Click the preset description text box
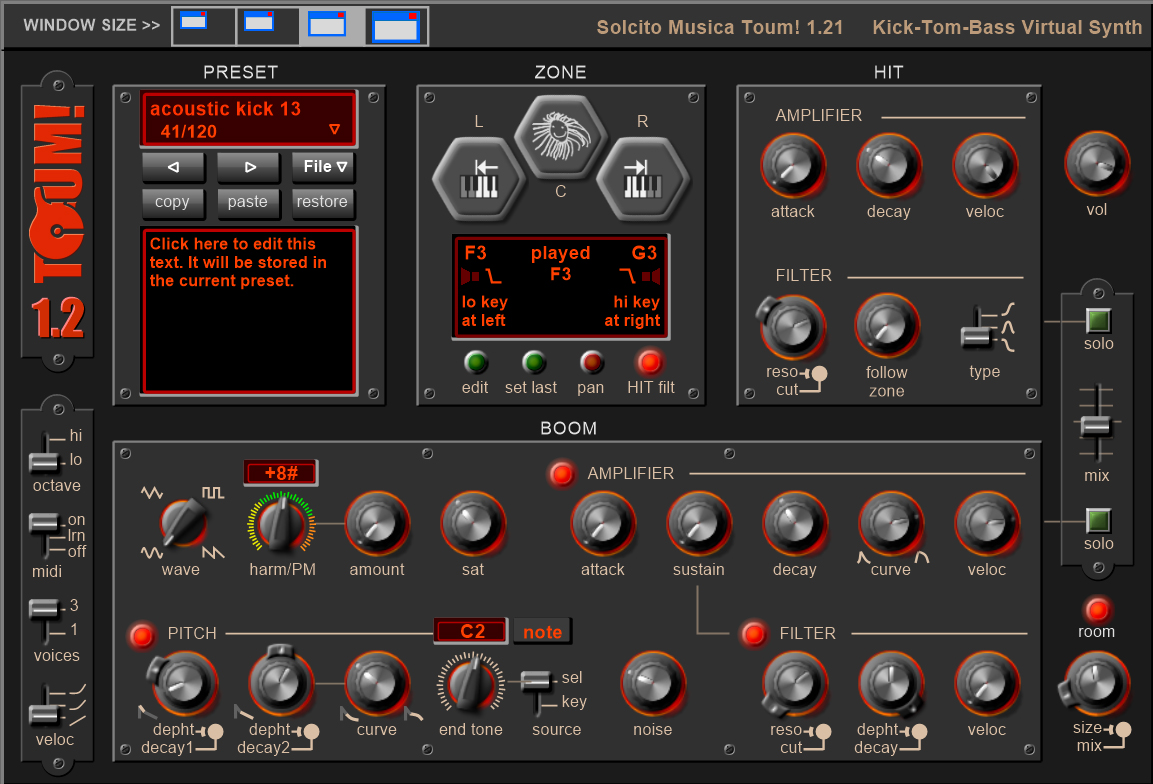 click(x=249, y=311)
